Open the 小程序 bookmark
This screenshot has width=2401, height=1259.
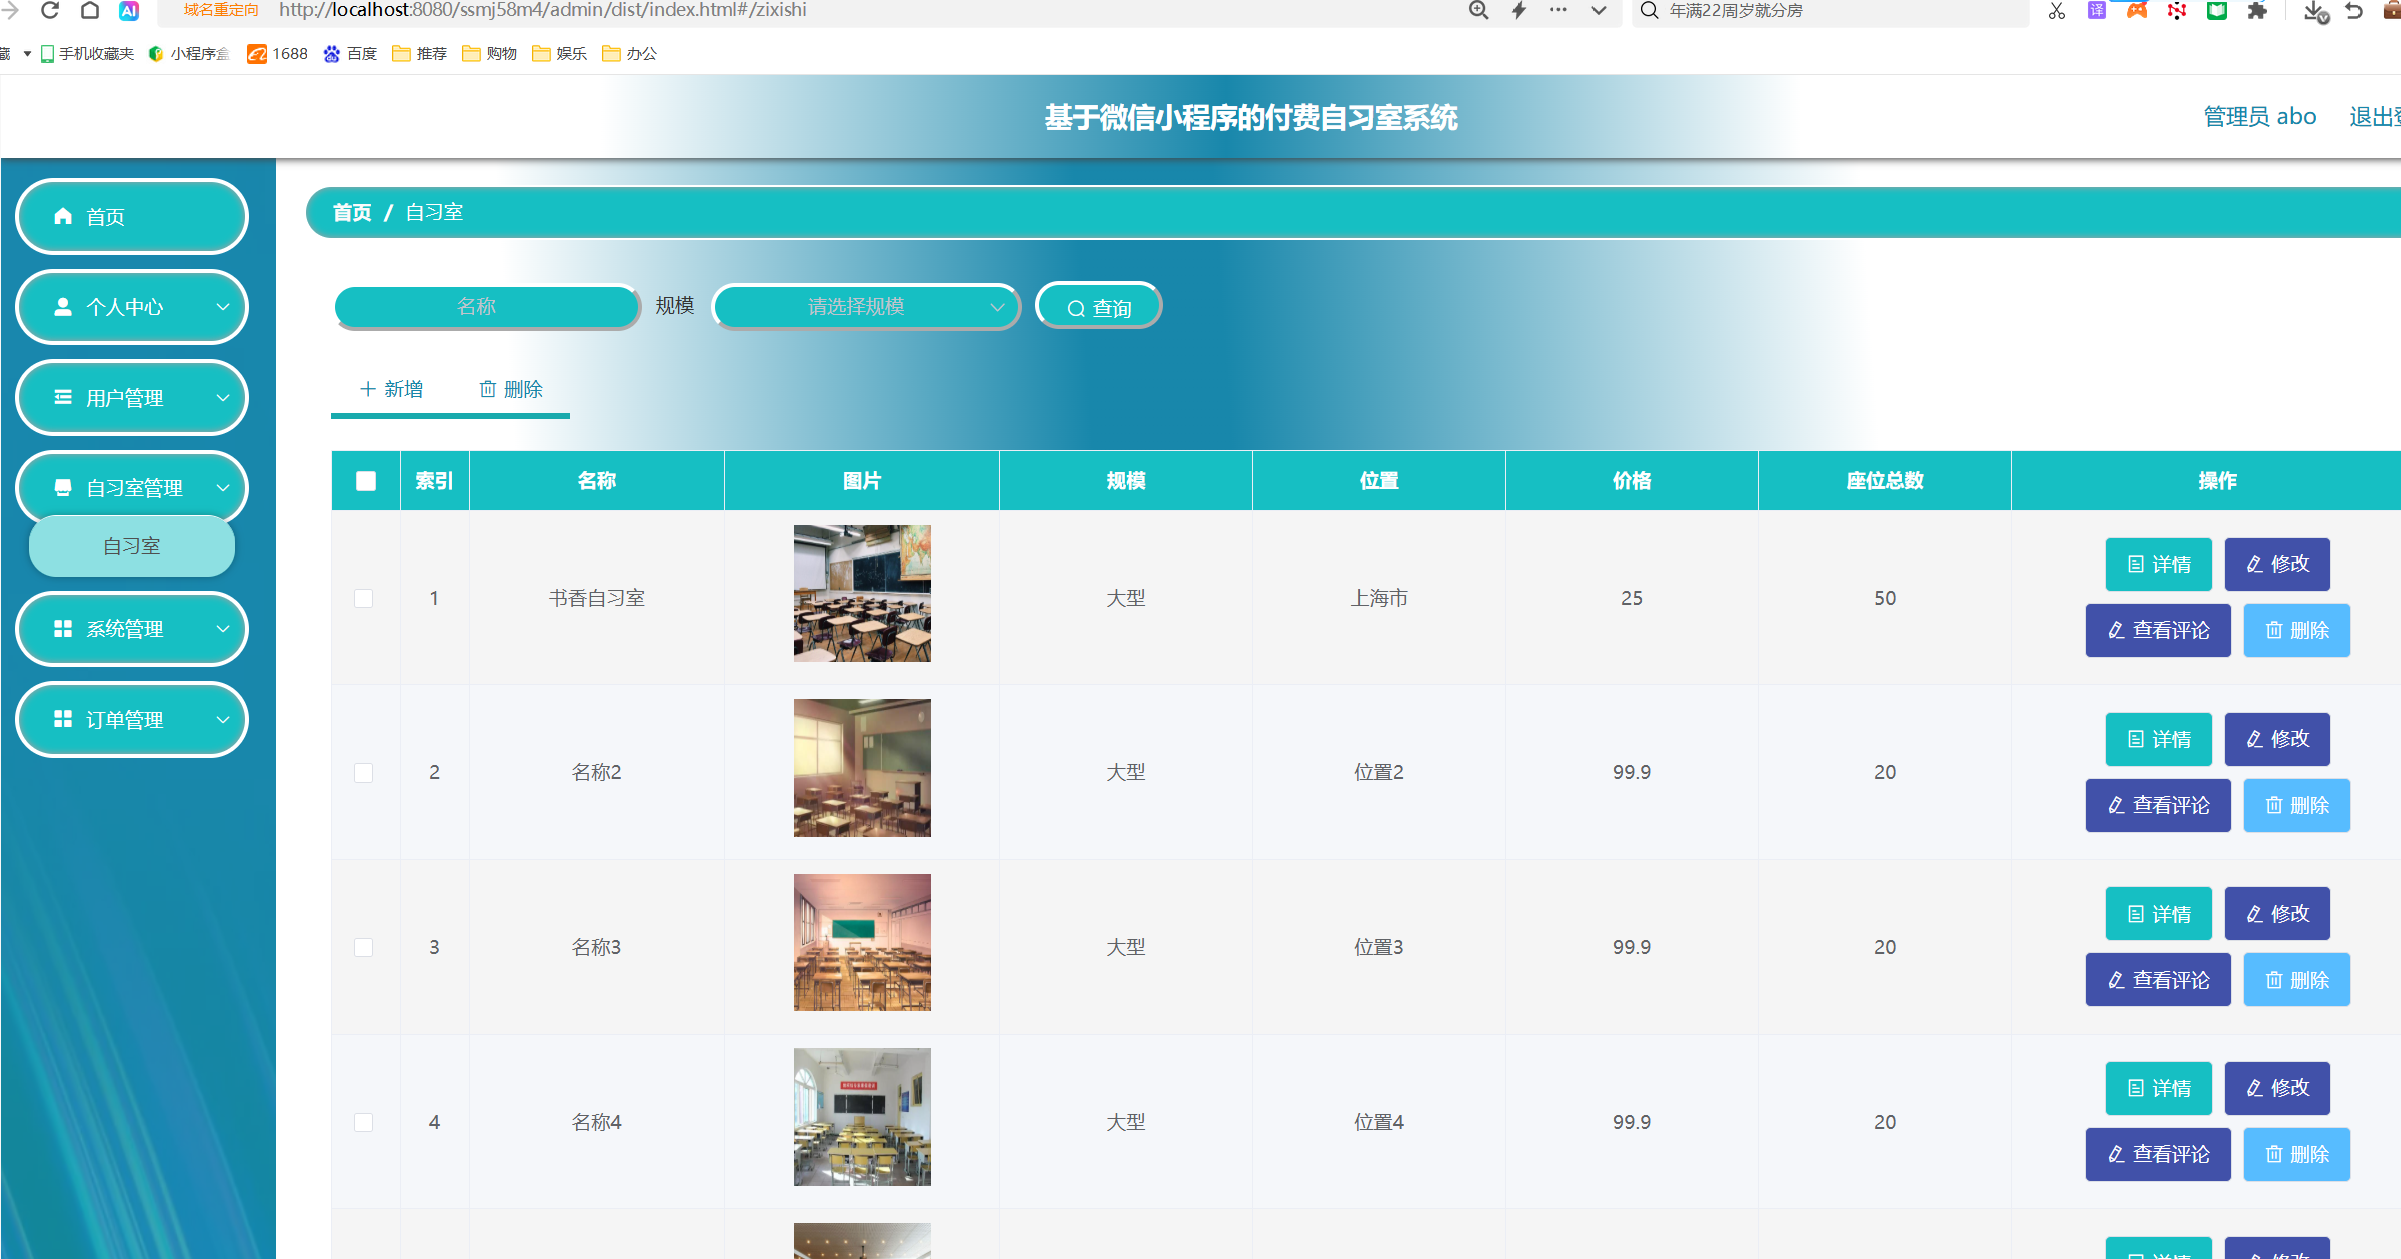pyautogui.click(x=189, y=53)
